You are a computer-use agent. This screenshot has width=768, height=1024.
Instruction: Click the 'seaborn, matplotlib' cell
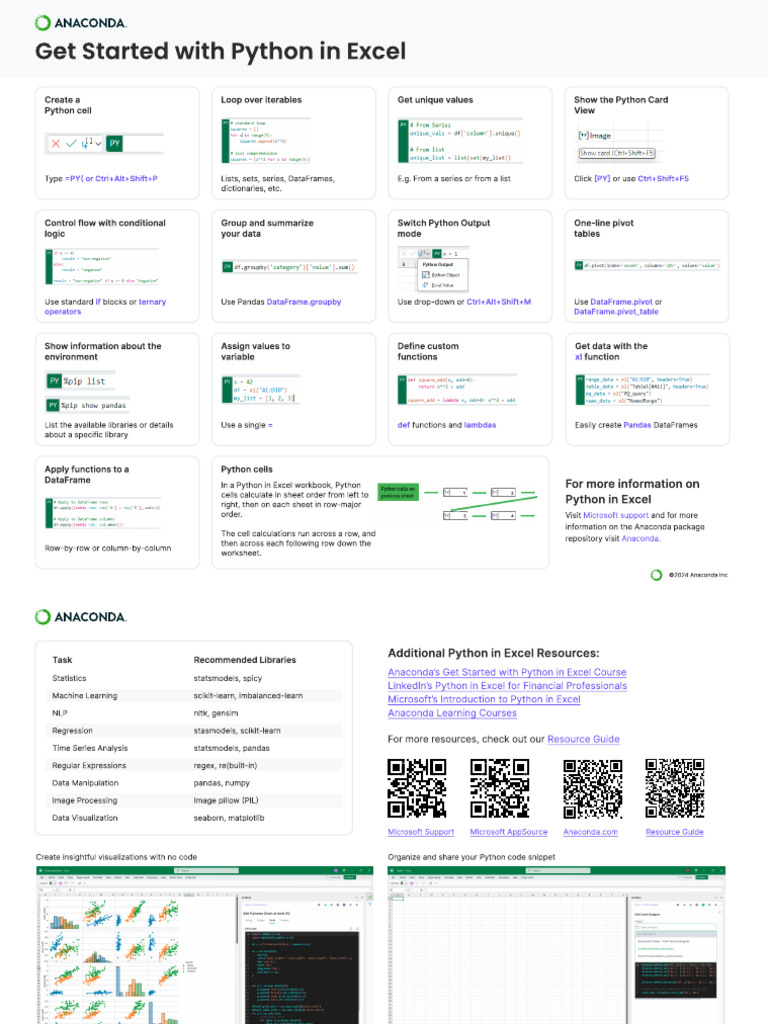coord(229,818)
